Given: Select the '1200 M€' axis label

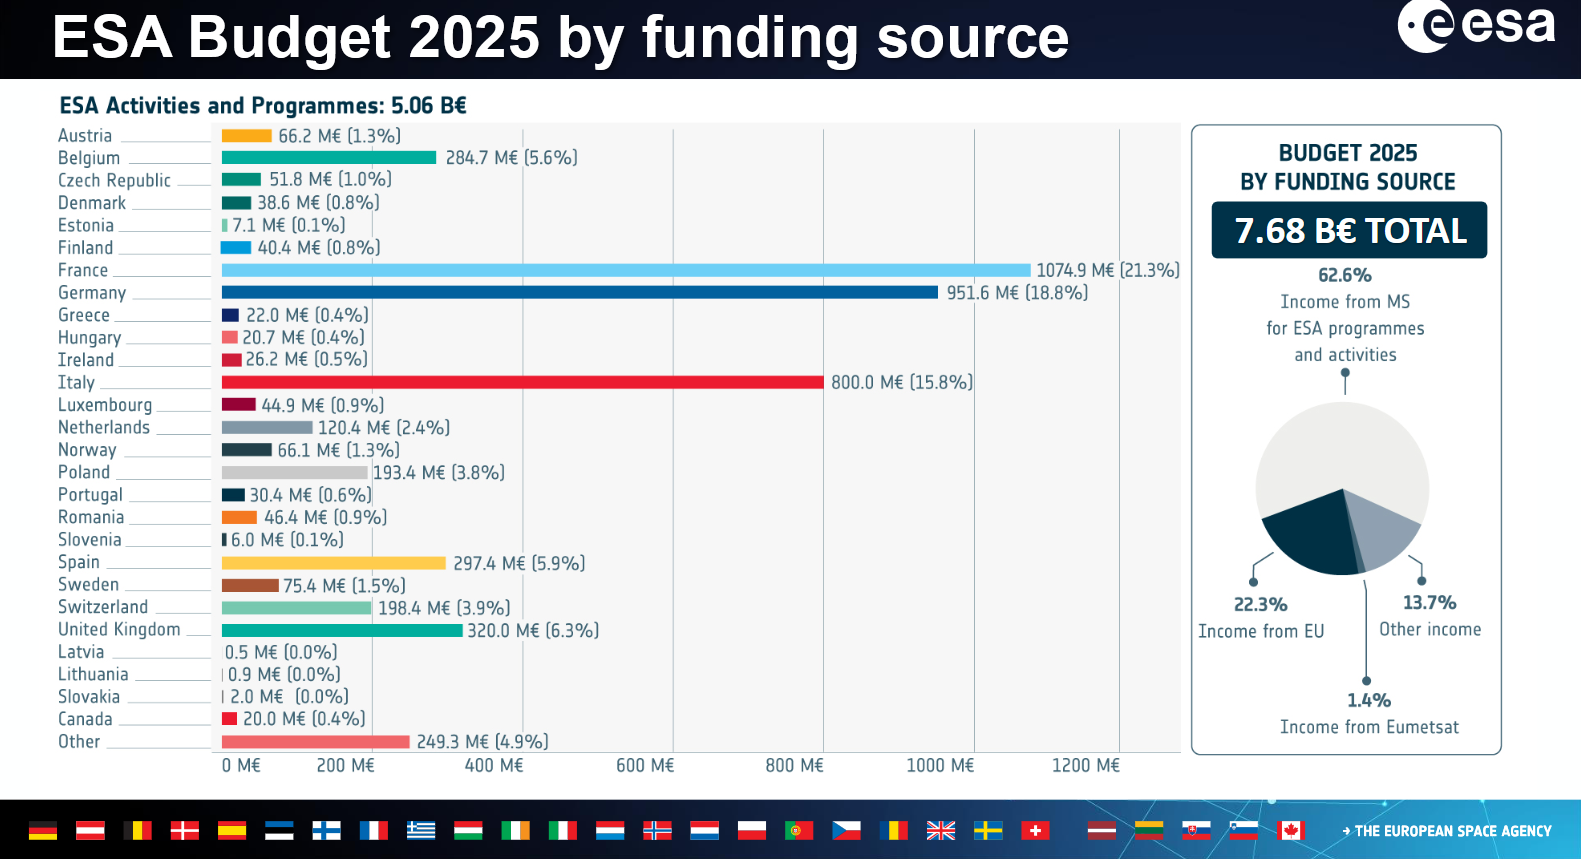Looking at the screenshot, I should tap(1086, 765).
